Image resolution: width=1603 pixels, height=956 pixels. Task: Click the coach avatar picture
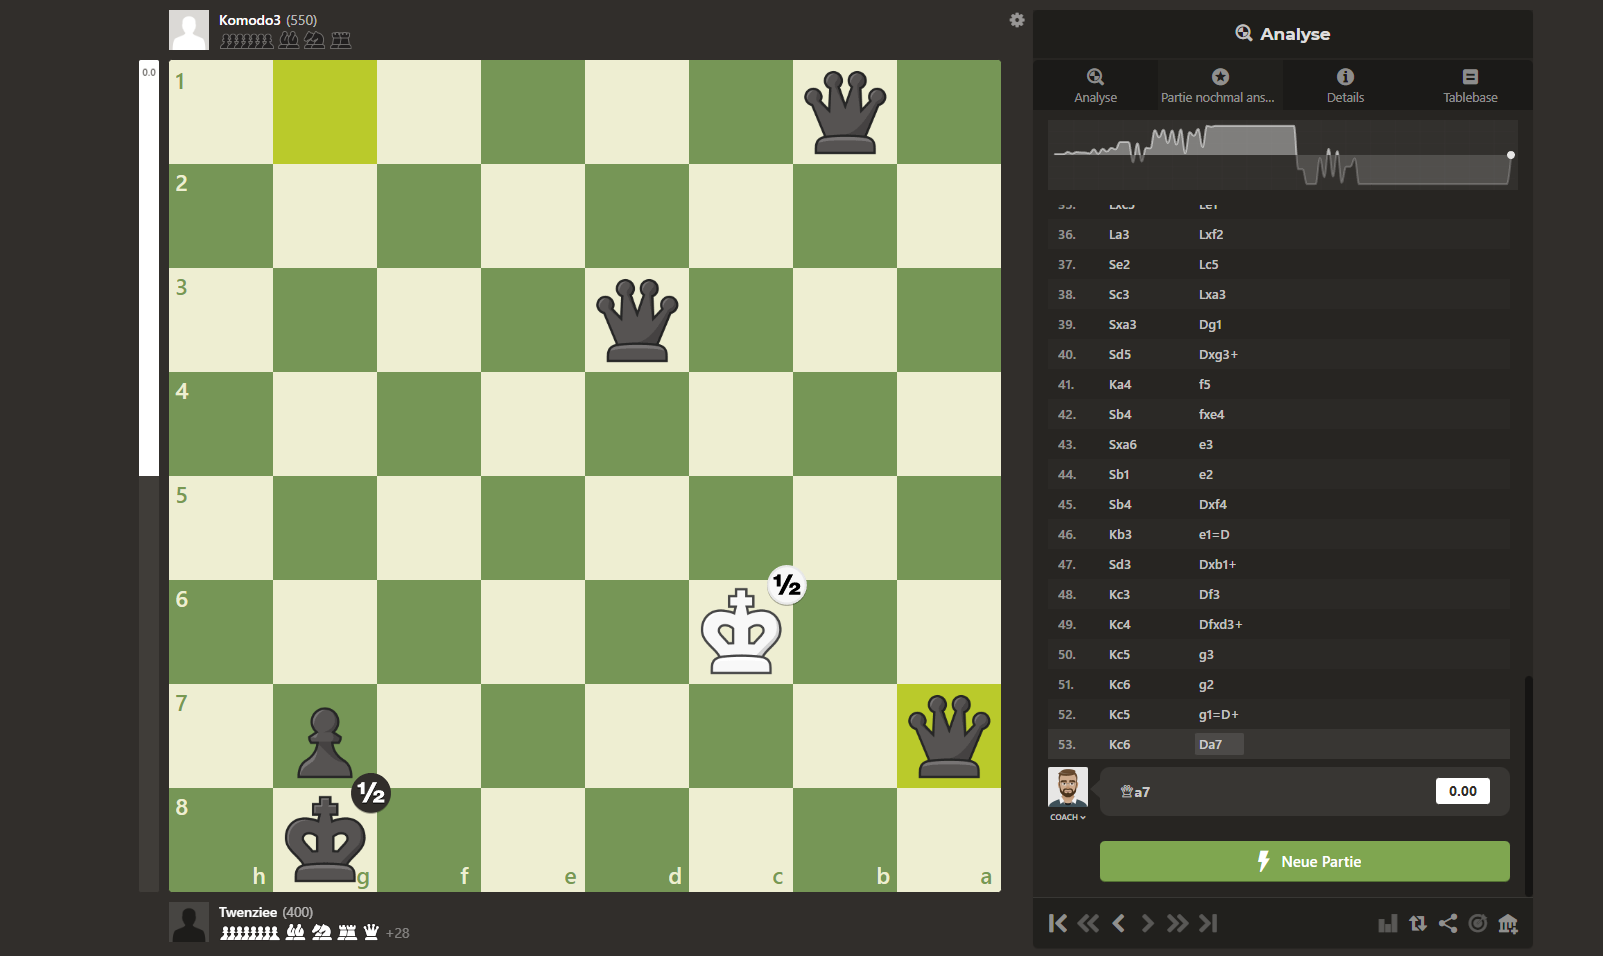click(1067, 788)
